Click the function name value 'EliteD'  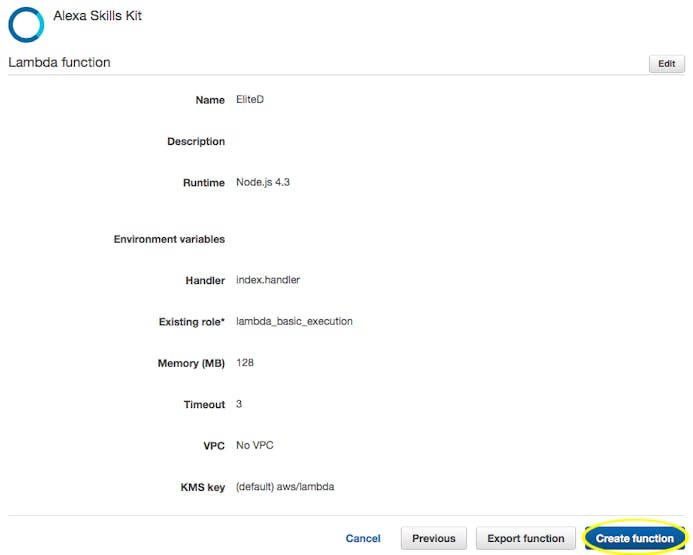click(250, 99)
